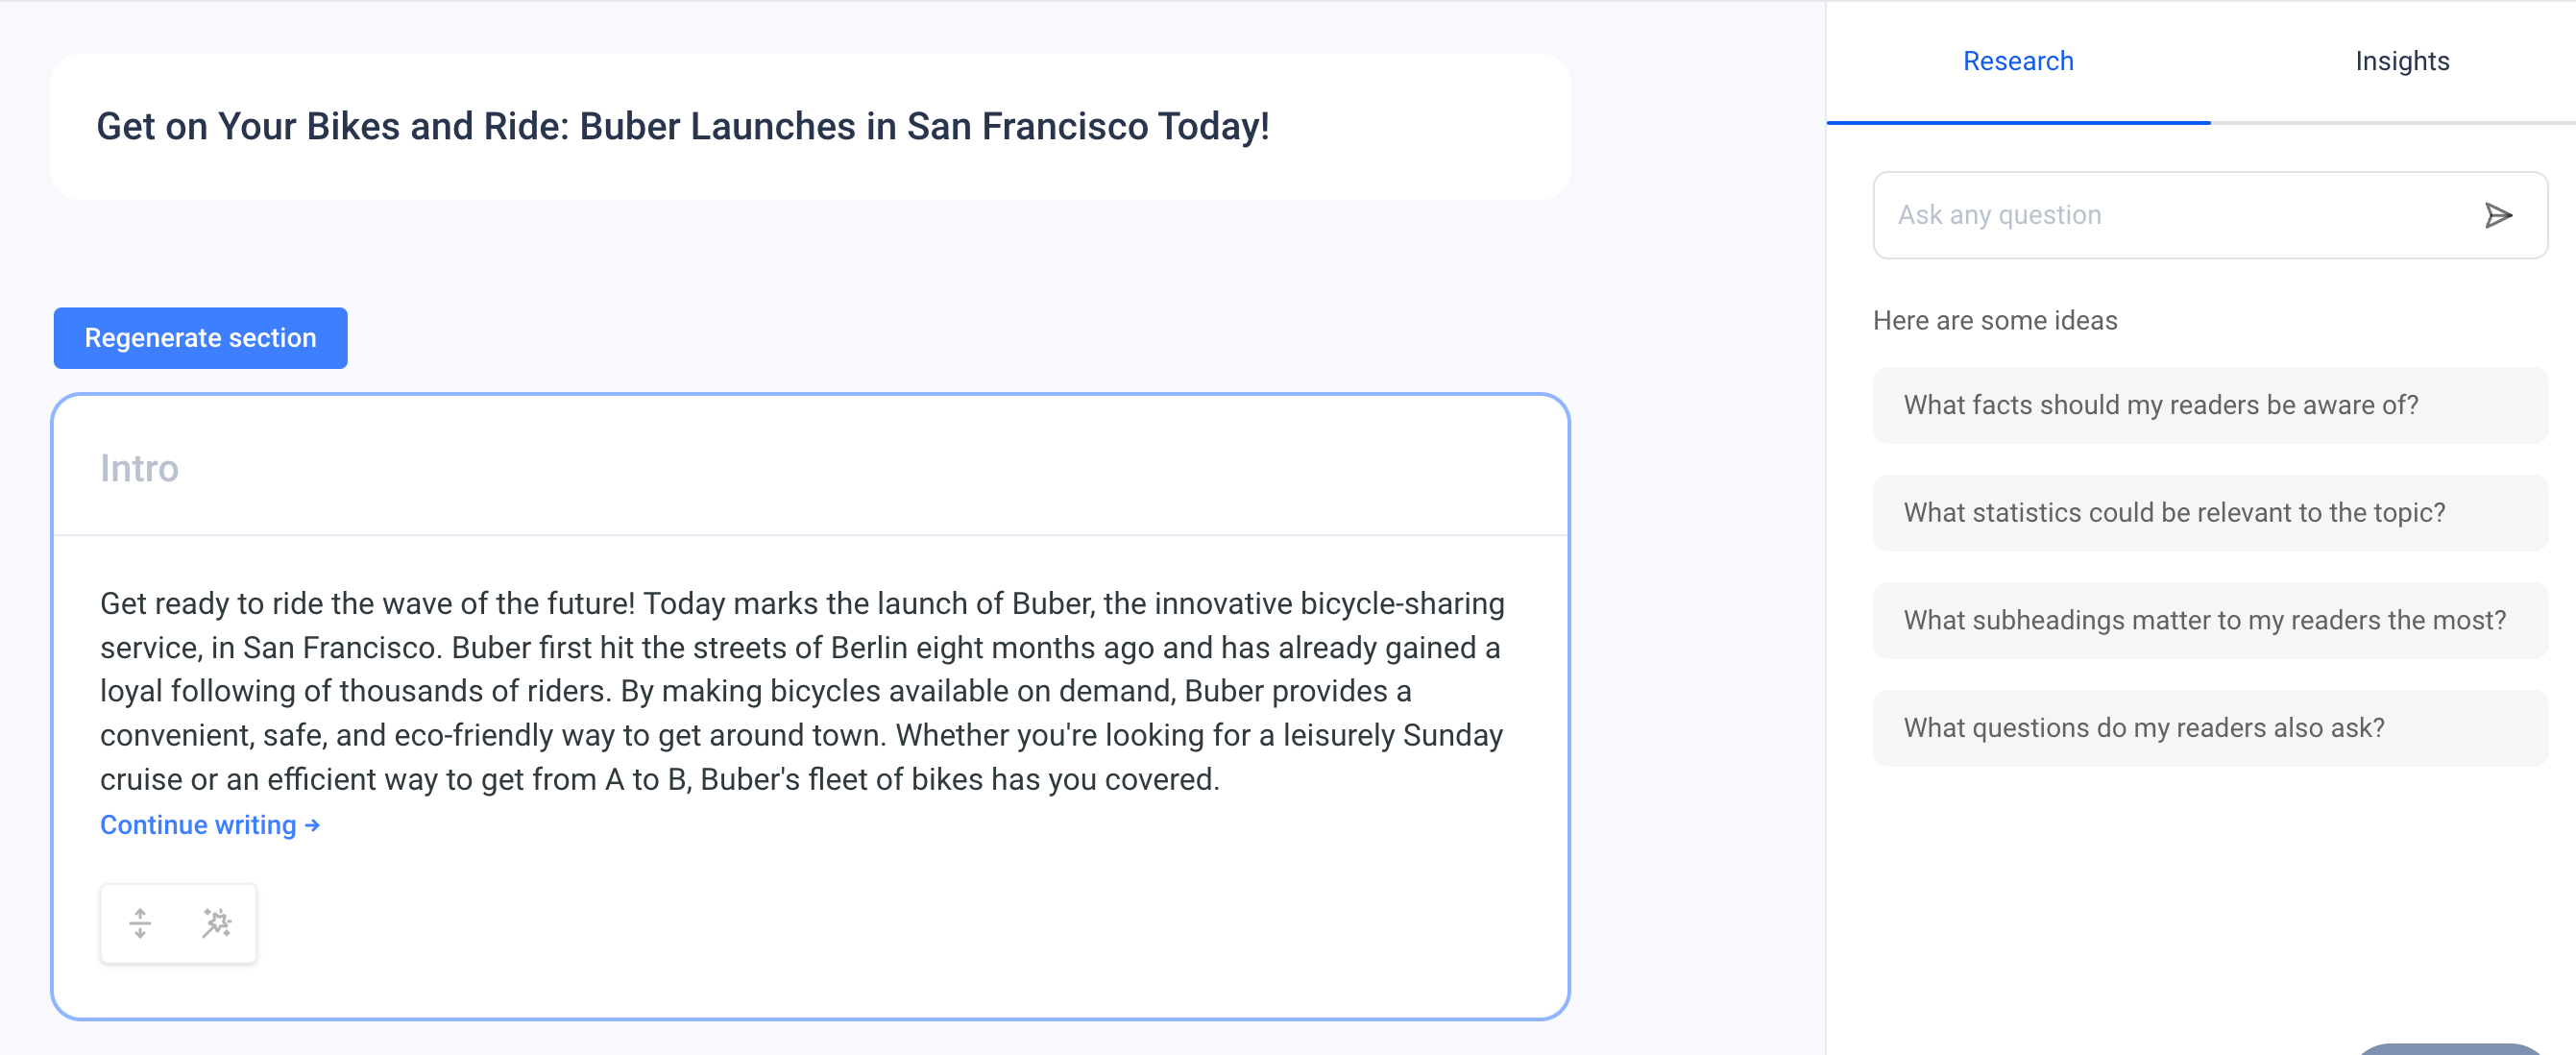Click the send arrow icon in question box
Screen dimensions: 2576x1055
pyautogui.click(x=2497, y=215)
